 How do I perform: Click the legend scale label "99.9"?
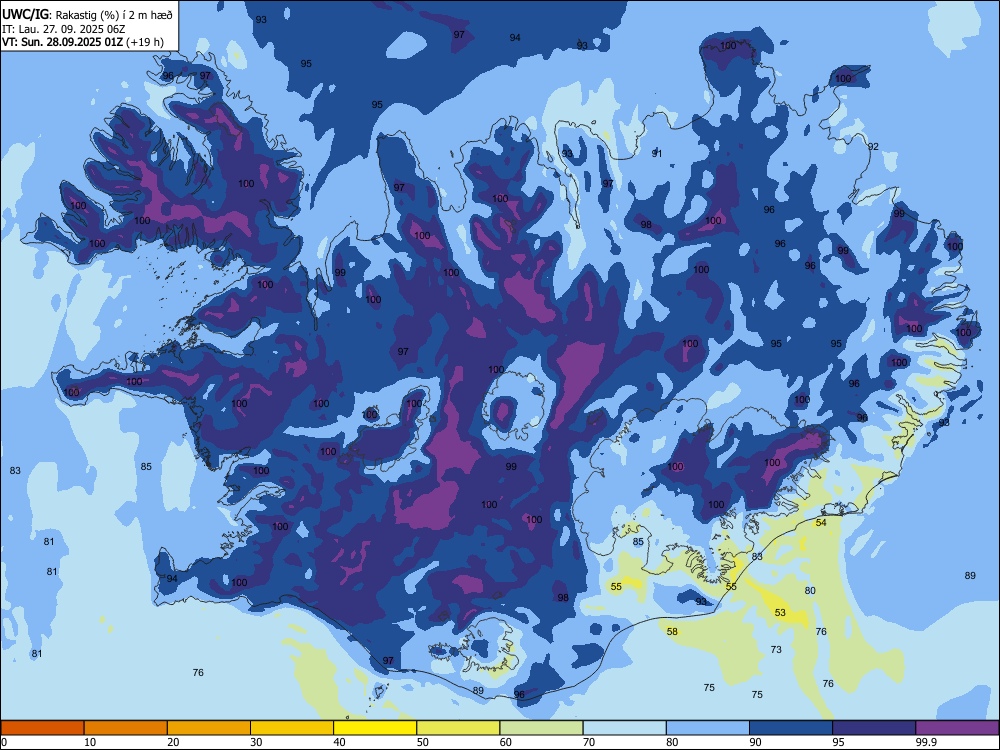[925, 742]
